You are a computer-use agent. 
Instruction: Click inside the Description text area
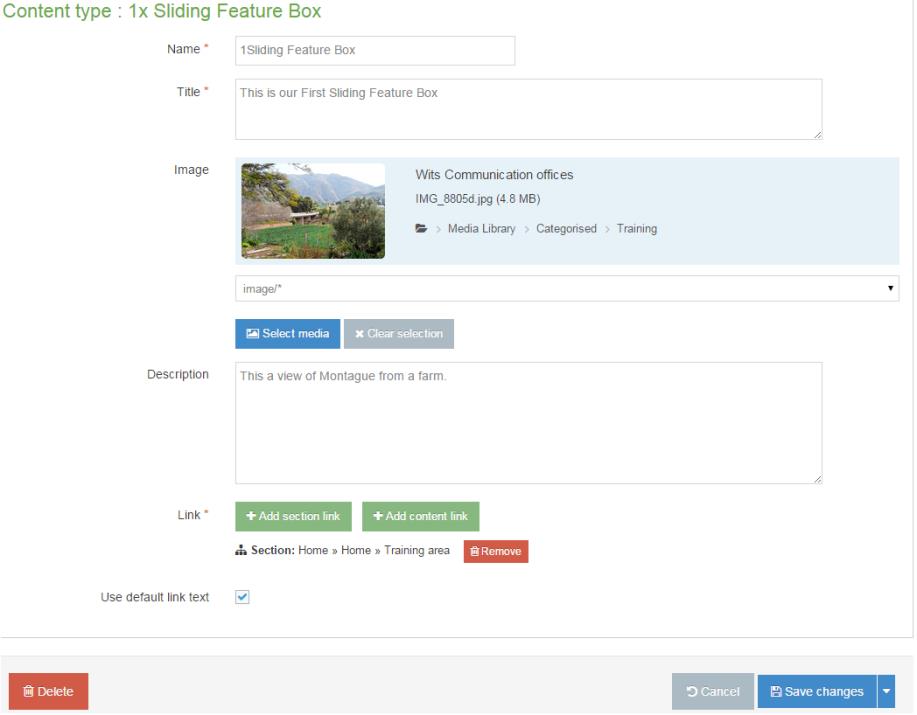529,423
